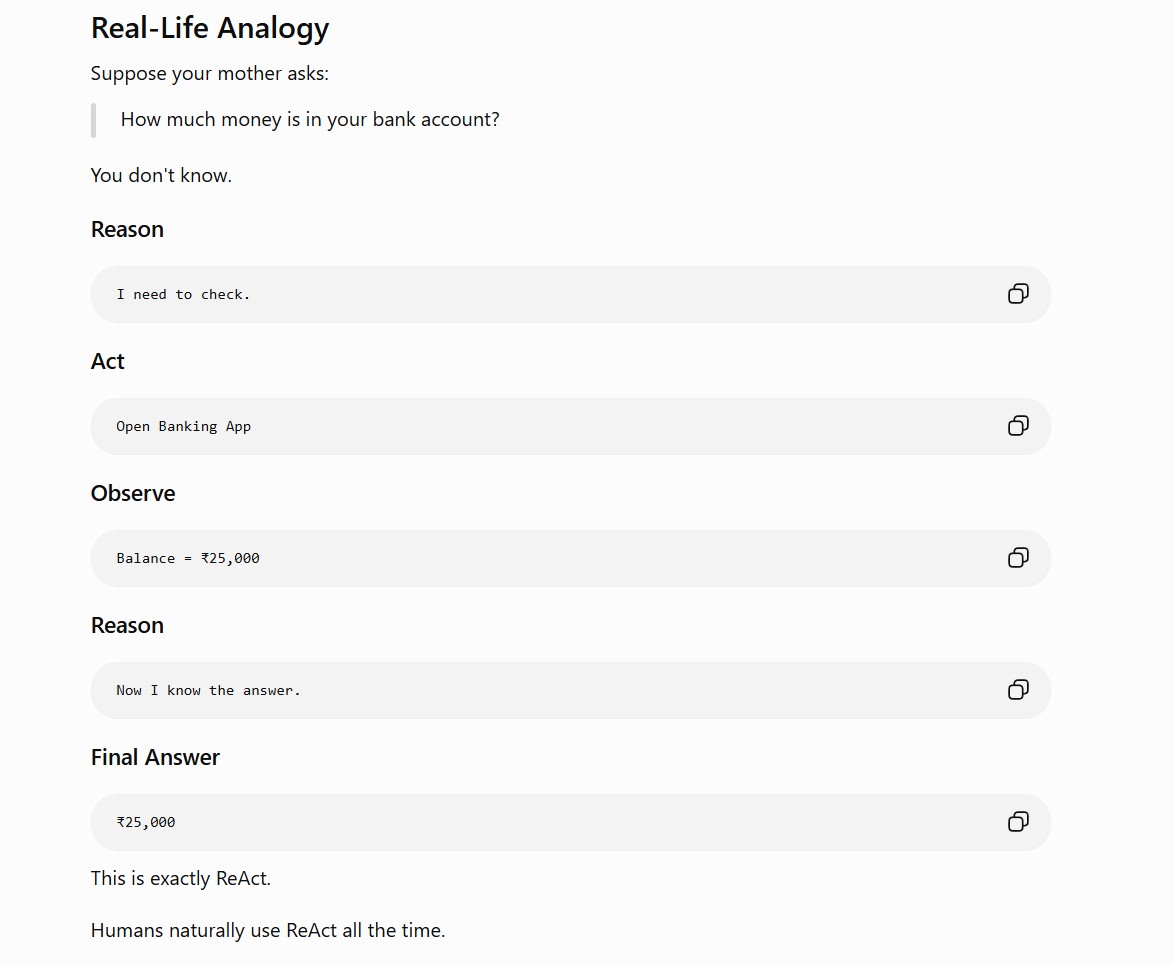Viewport: 1174px width, 966px height.
Task: Copy the "I need to check." code block
Action: [x=1018, y=294]
